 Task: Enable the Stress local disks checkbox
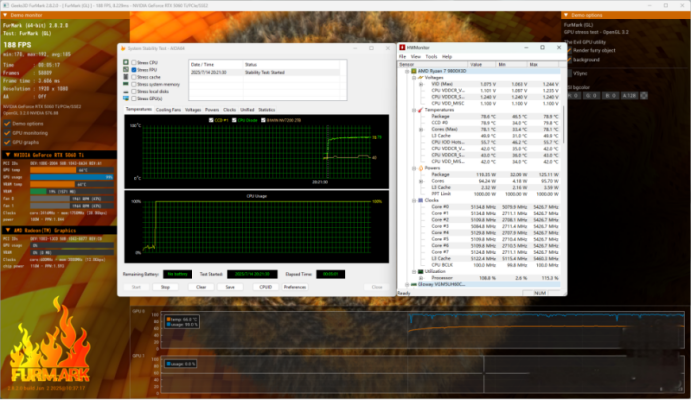pos(134,91)
